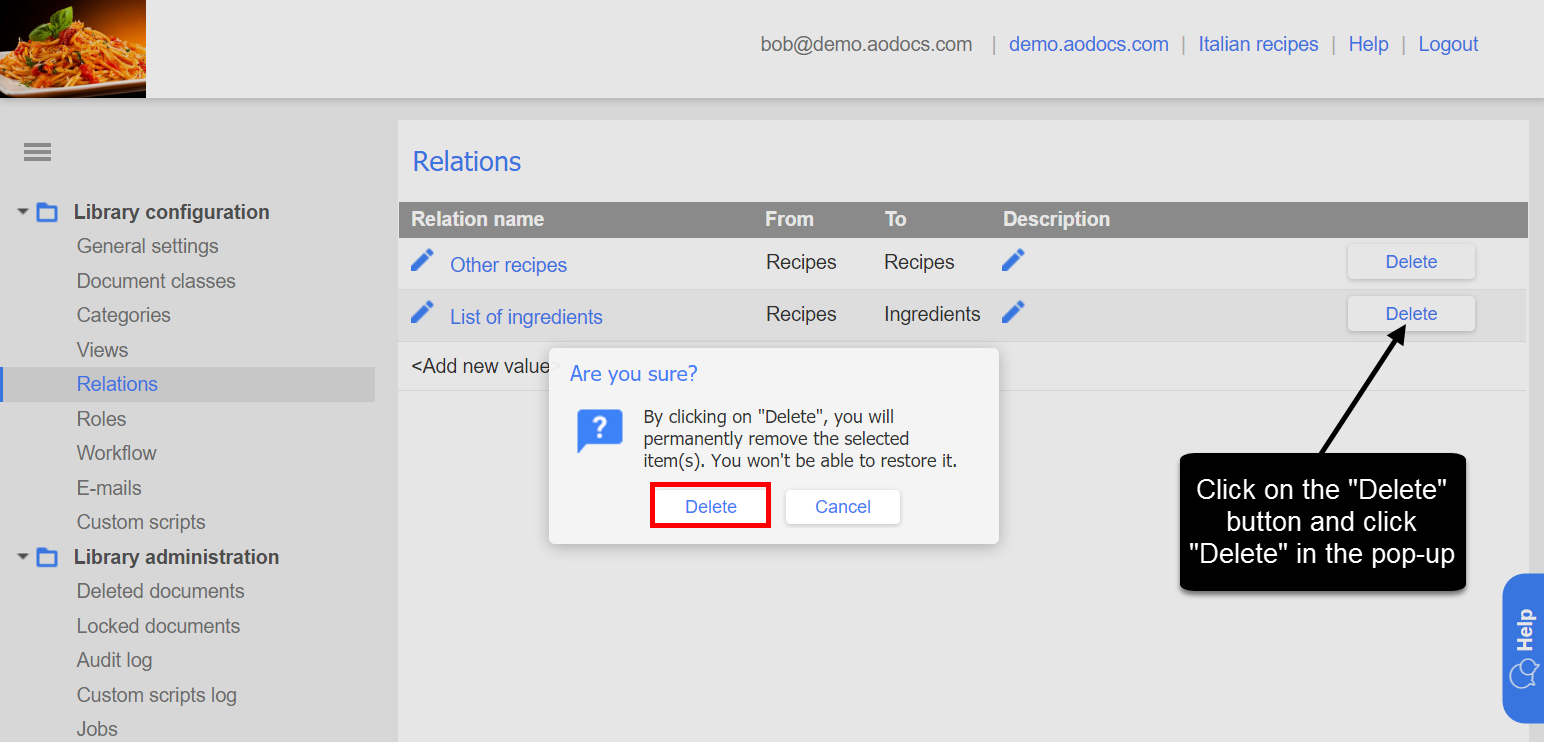
Task: Open Help link in header
Action: (1368, 44)
